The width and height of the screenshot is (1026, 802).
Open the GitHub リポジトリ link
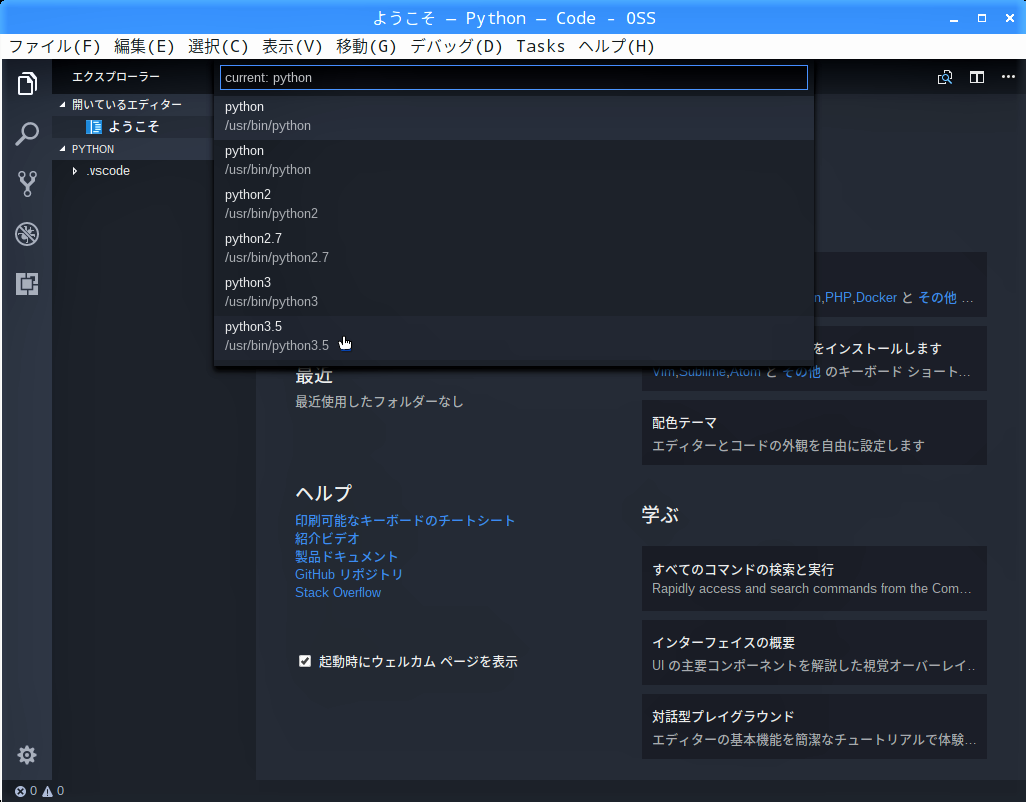point(349,574)
